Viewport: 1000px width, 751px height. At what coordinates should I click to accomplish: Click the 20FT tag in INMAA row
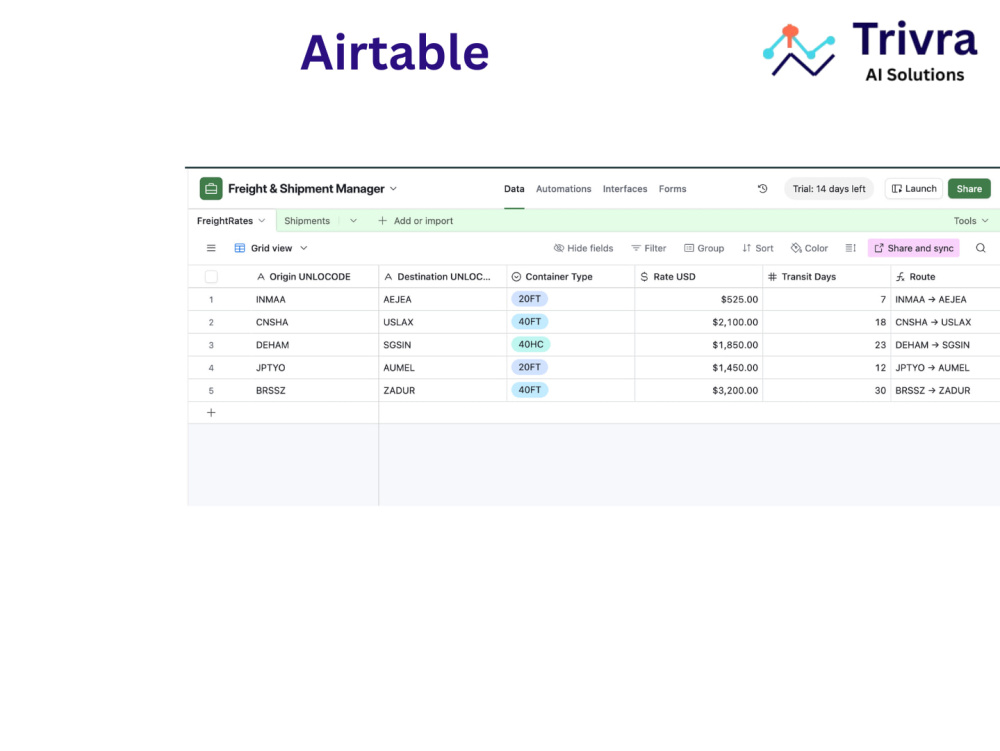tap(529, 299)
